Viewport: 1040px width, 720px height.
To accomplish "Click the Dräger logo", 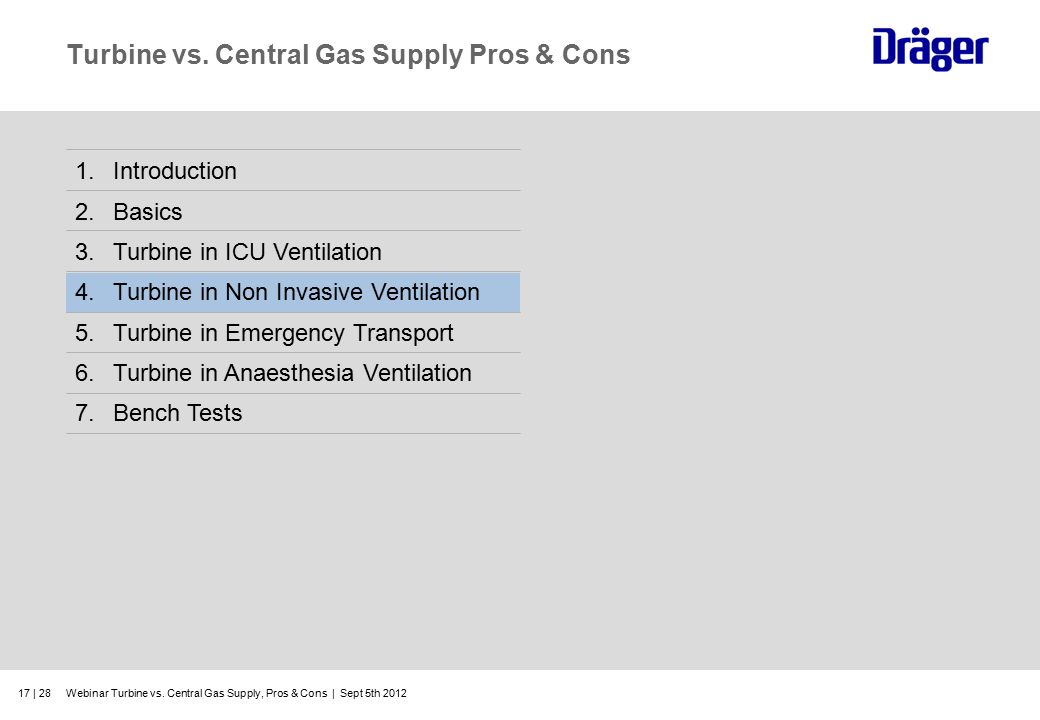I will pos(930,48).
